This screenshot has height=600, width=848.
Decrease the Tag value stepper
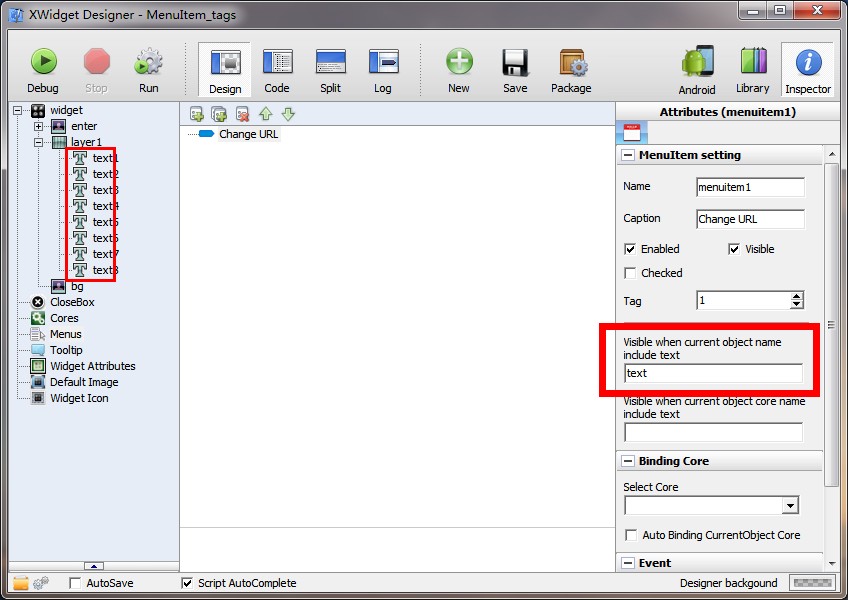pyautogui.click(x=796, y=304)
